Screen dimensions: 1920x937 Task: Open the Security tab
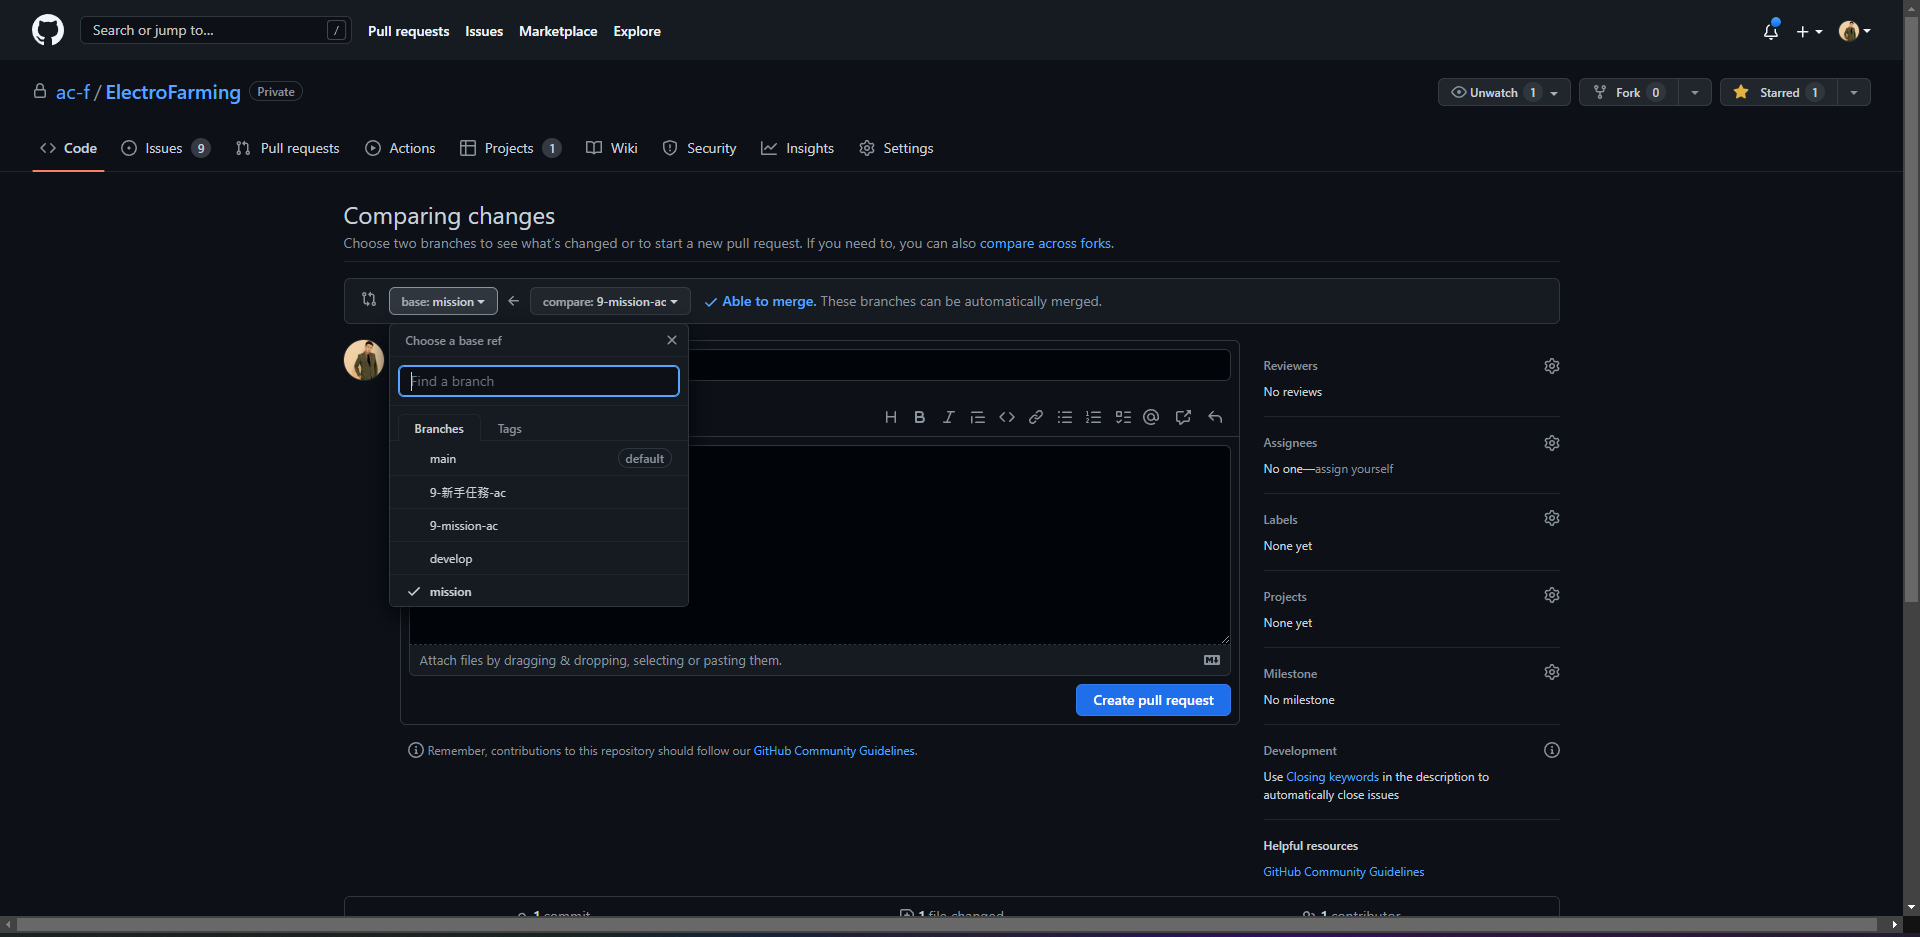tap(700, 148)
